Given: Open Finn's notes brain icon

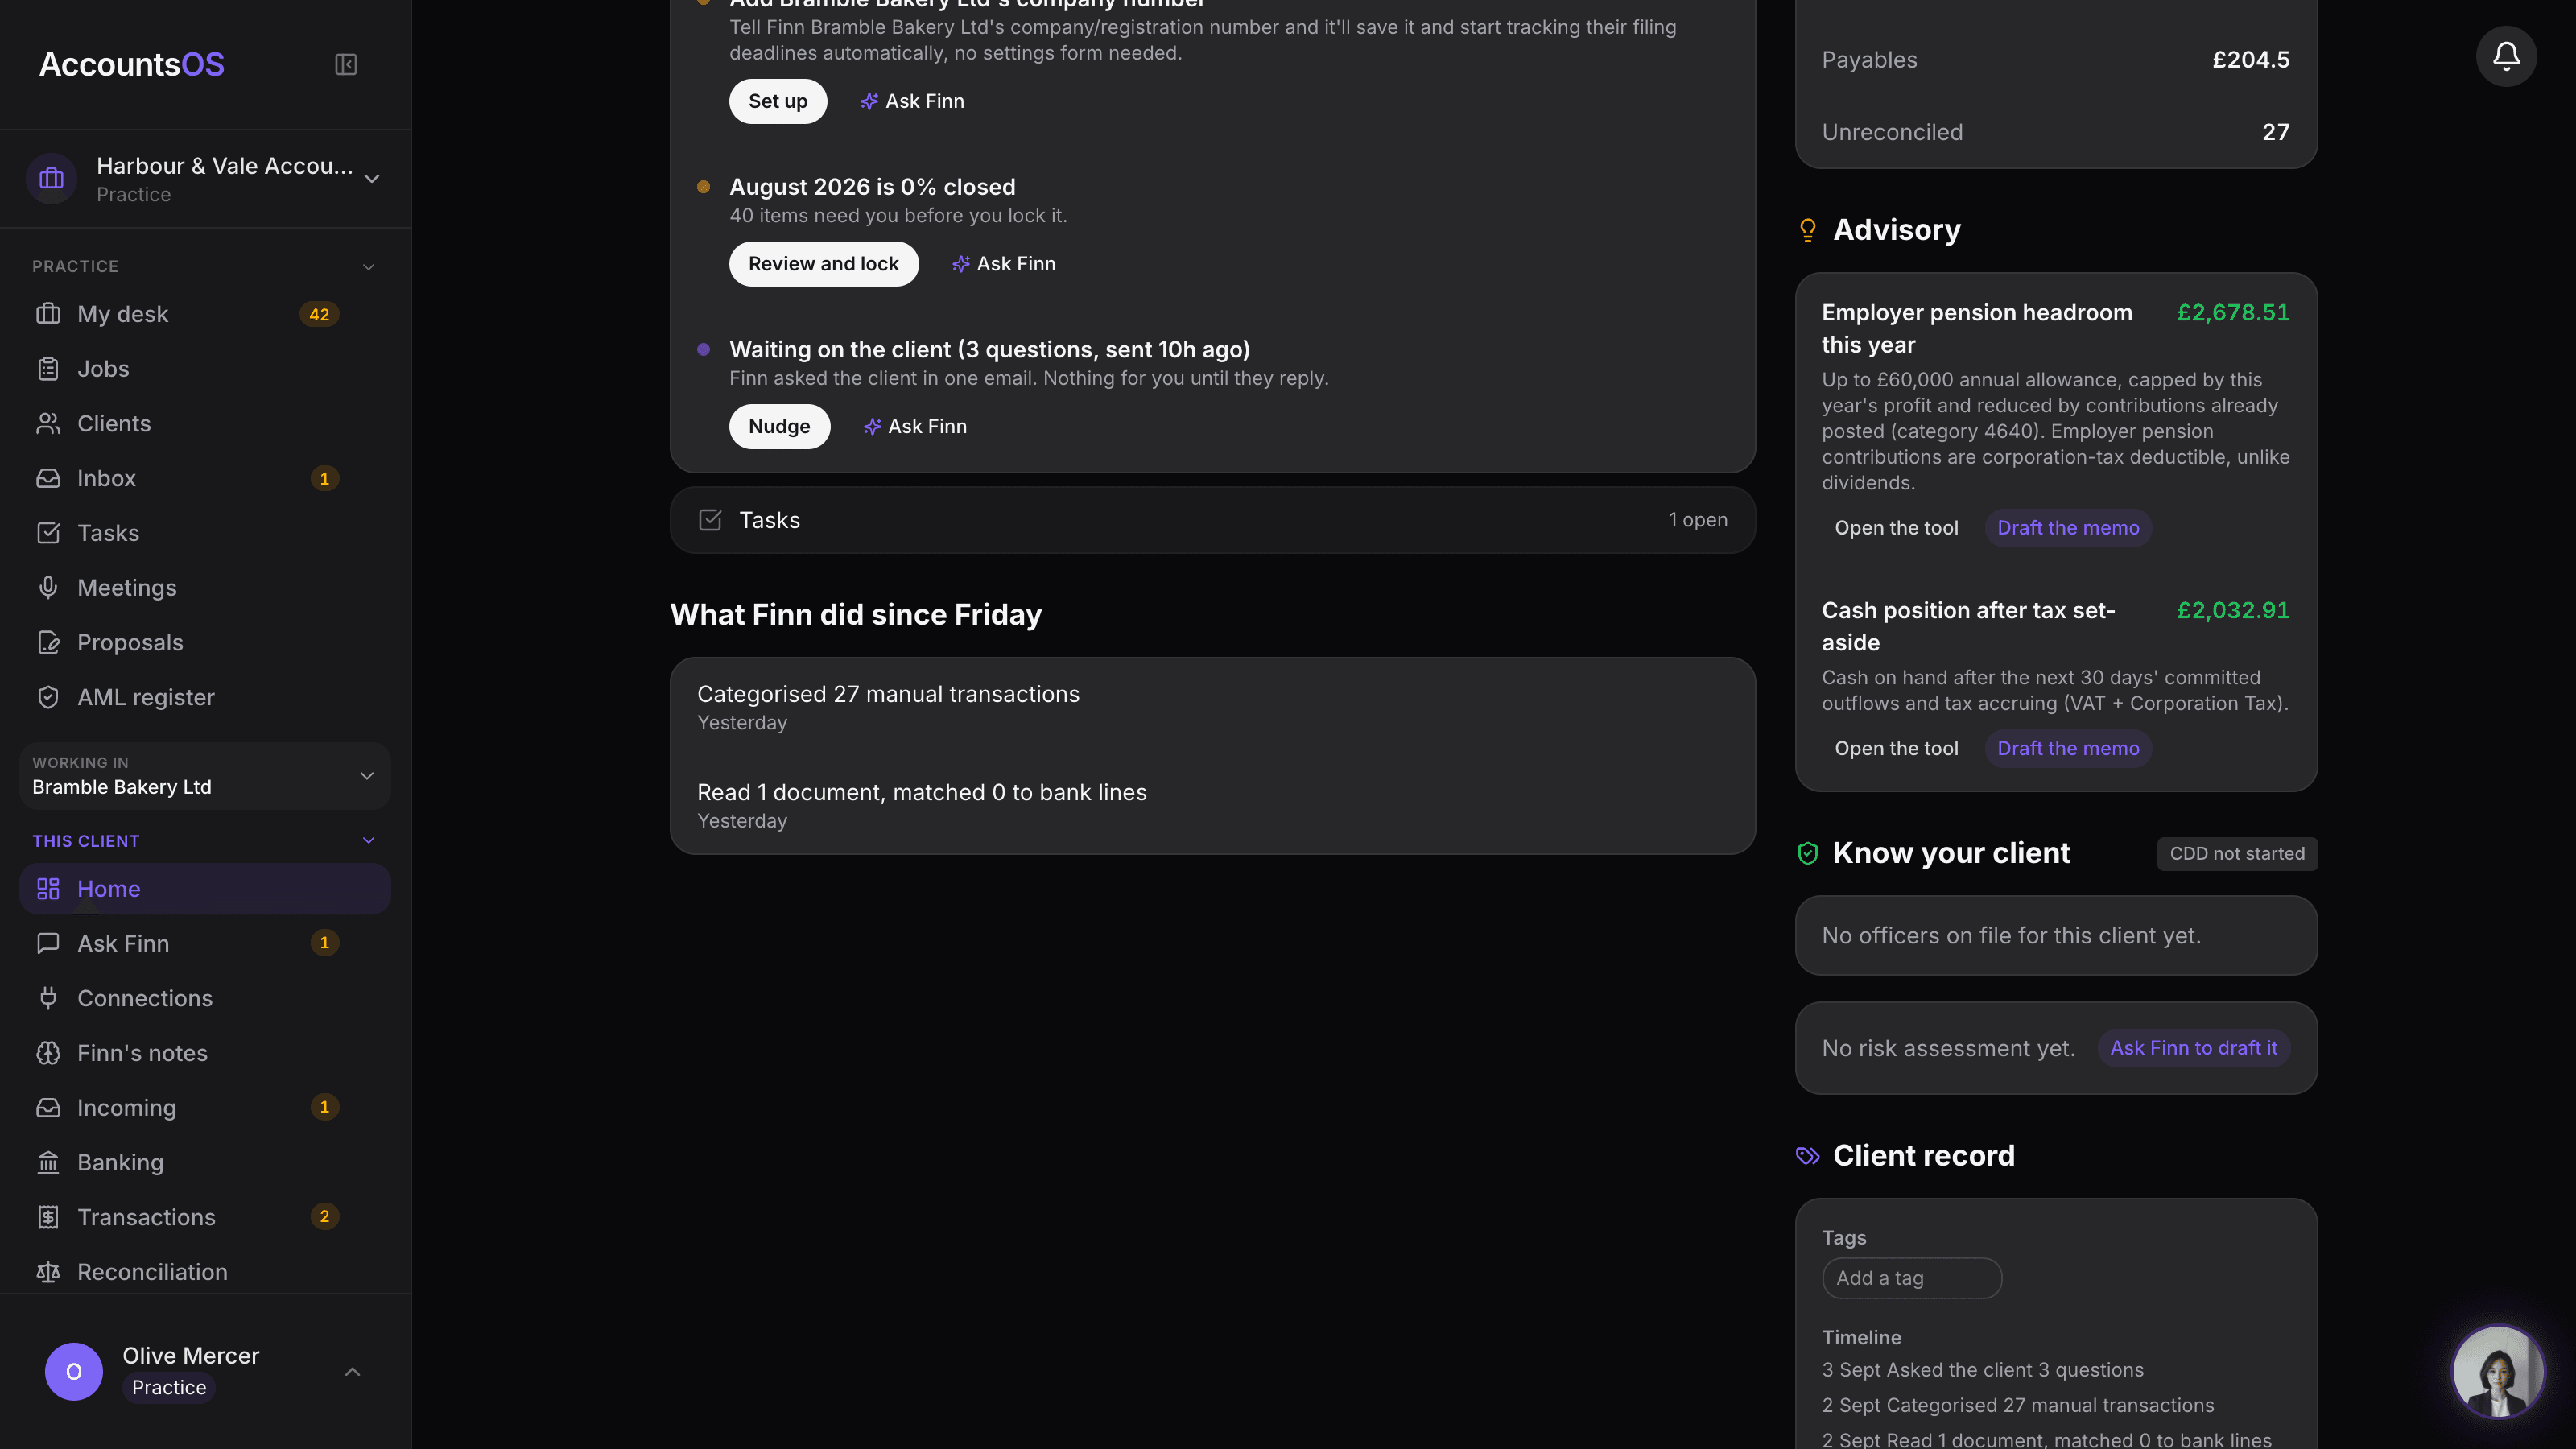Looking at the screenshot, I should (x=48, y=1053).
